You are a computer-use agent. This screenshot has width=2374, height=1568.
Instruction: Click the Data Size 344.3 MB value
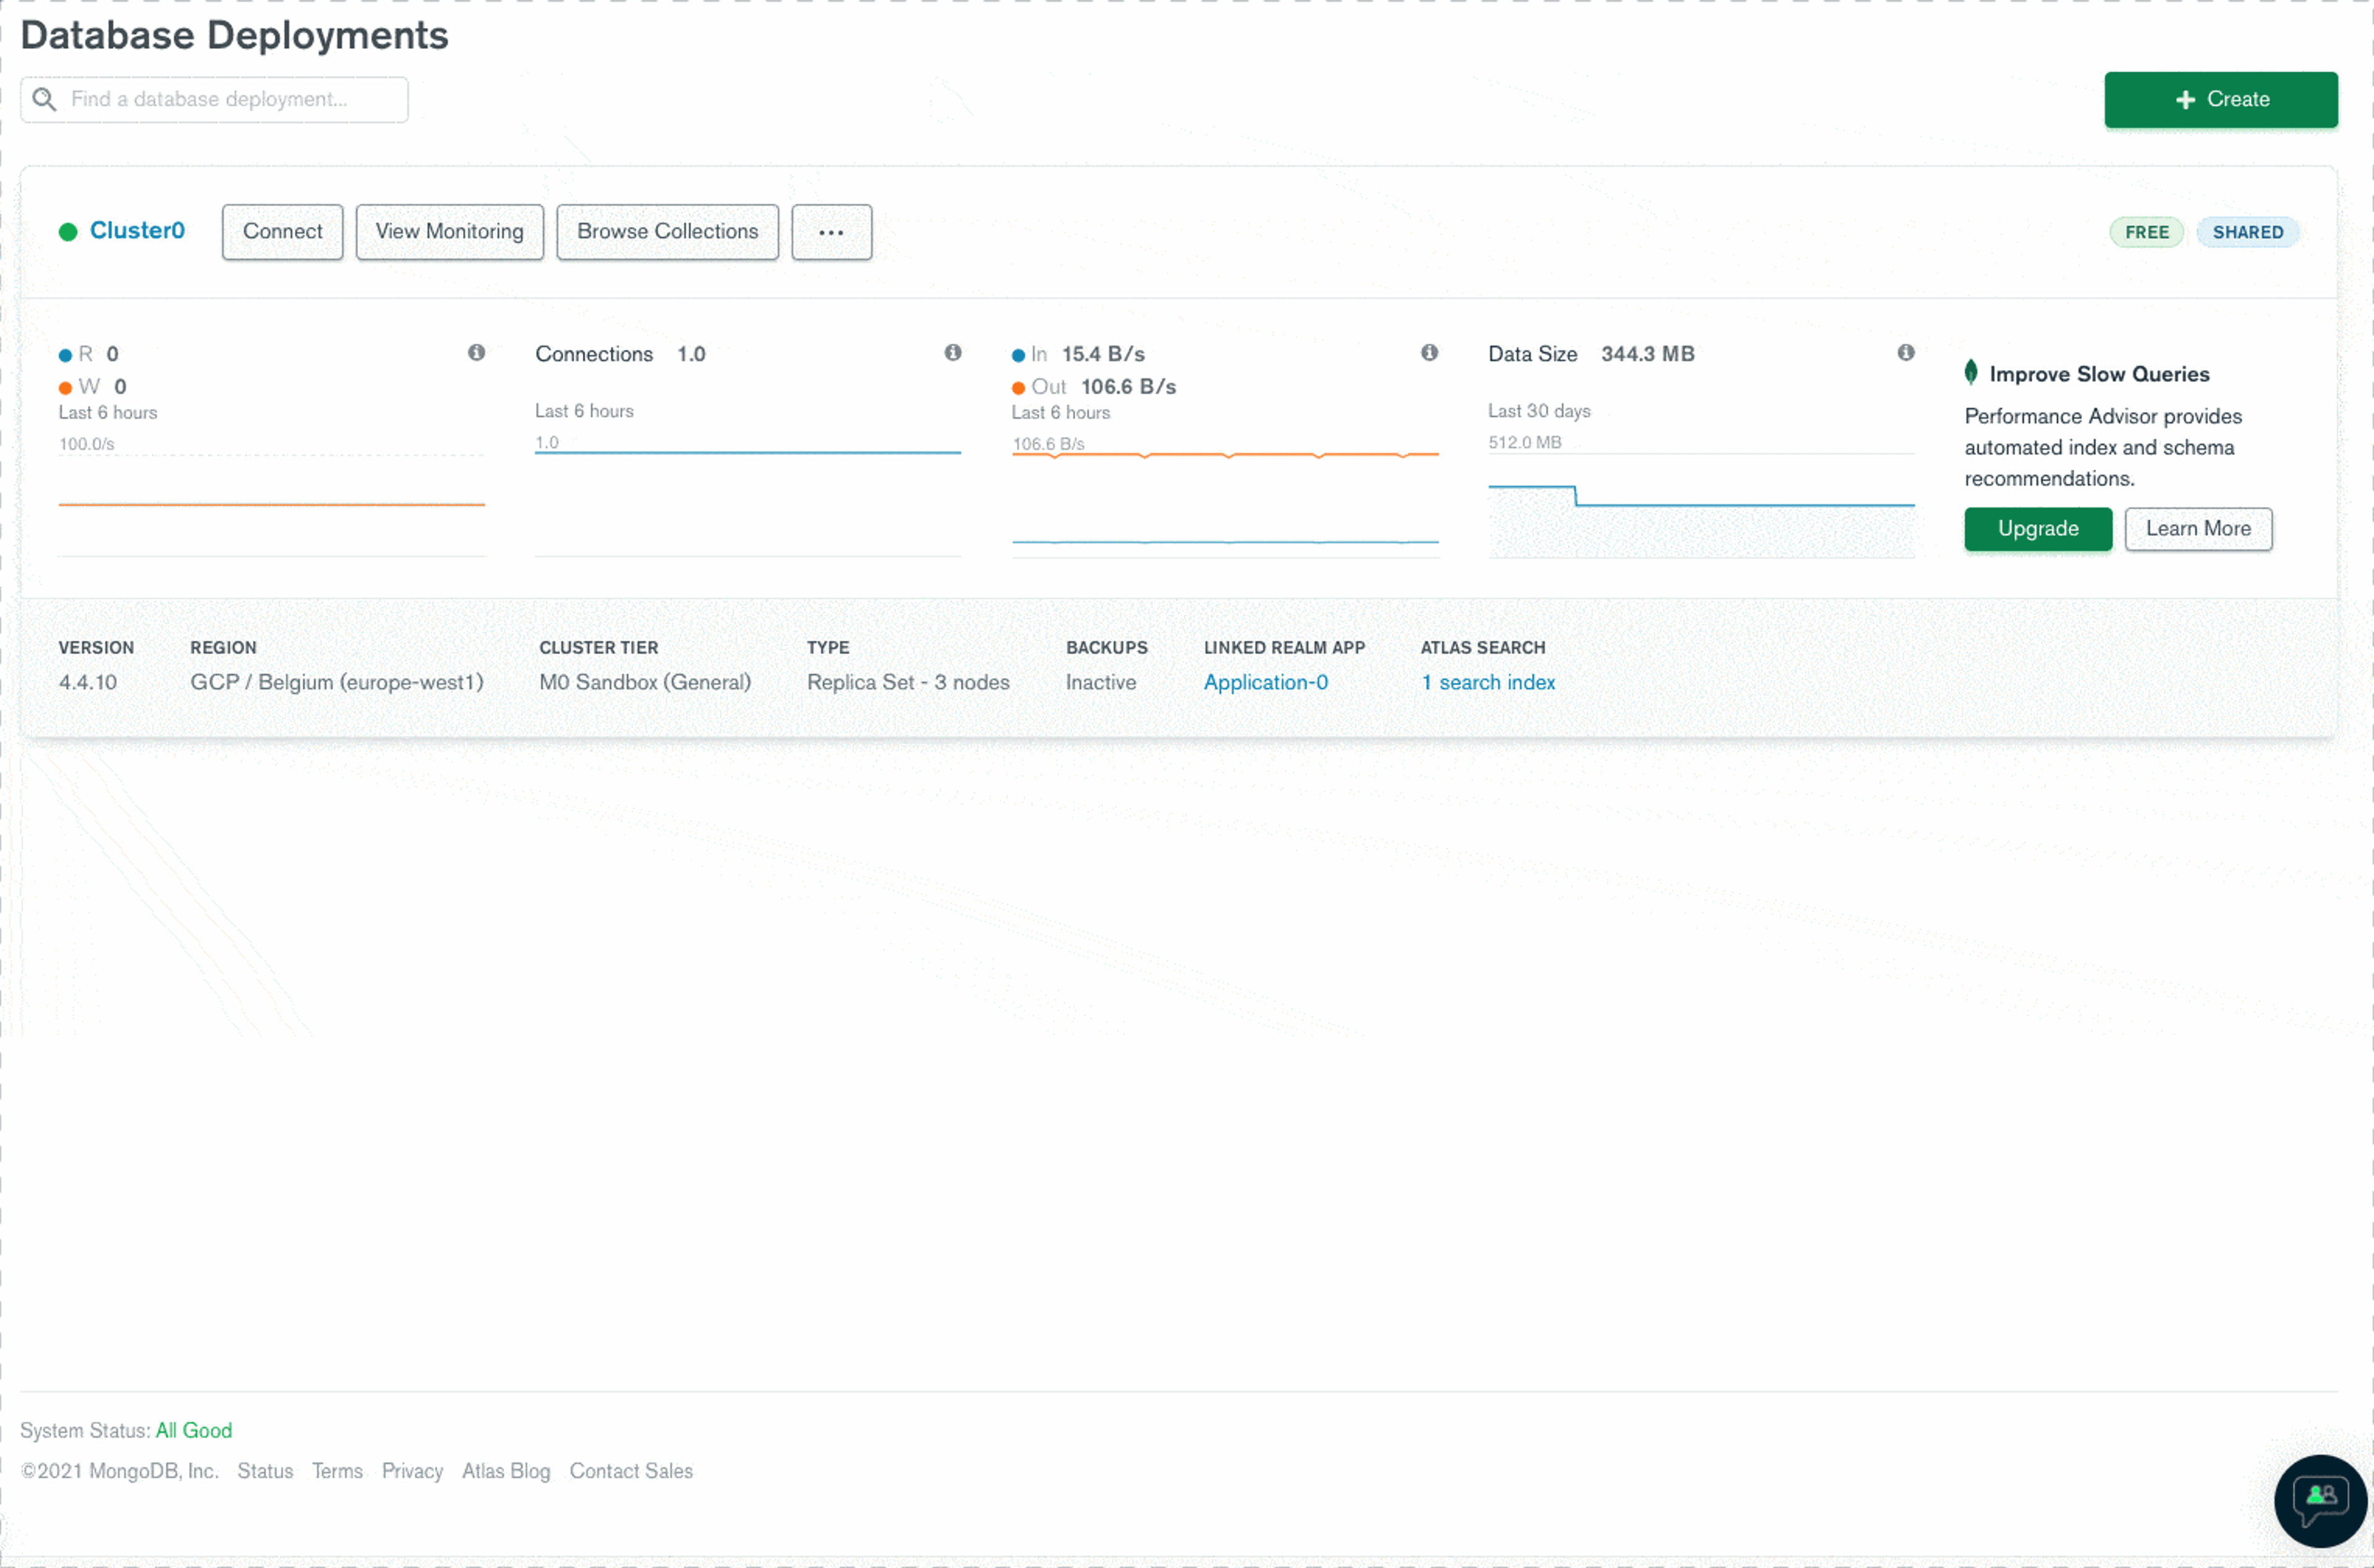click(1647, 354)
